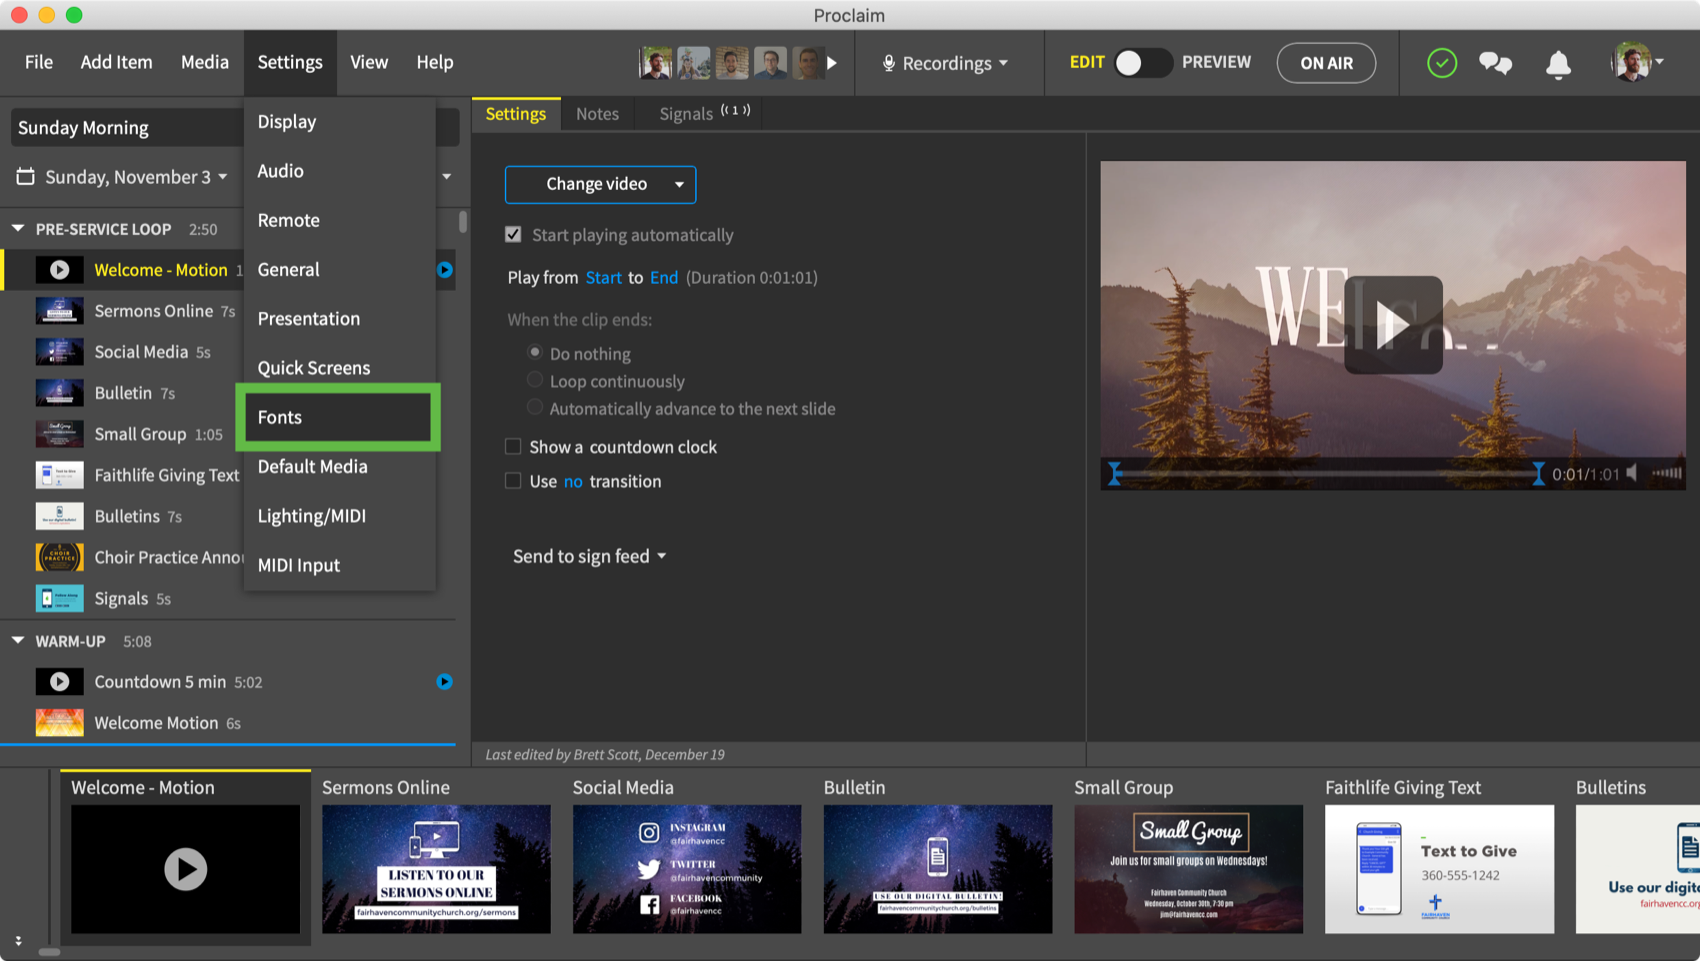Image resolution: width=1700 pixels, height=961 pixels.
Task: Click the calendar icon beside Sunday, November 3
Action: [26, 177]
